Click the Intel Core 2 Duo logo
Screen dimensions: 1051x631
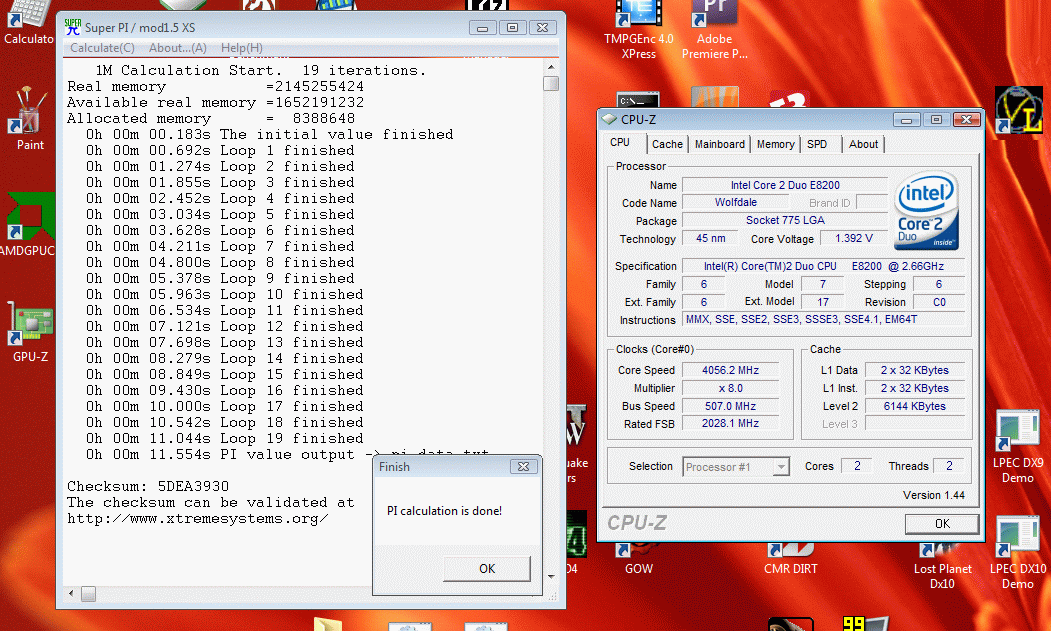[927, 211]
